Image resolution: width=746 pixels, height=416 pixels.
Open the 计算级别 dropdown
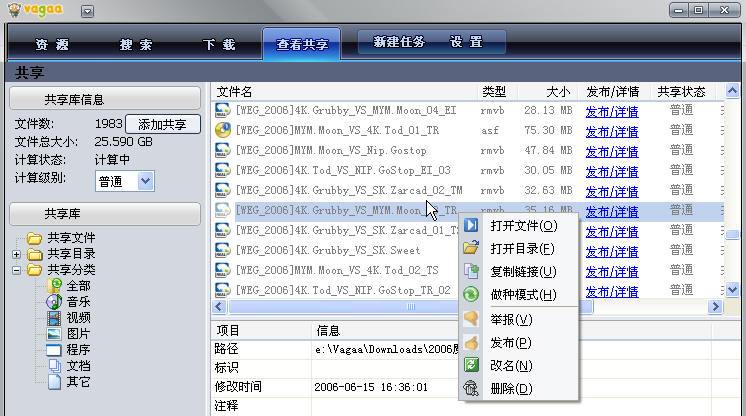point(145,181)
